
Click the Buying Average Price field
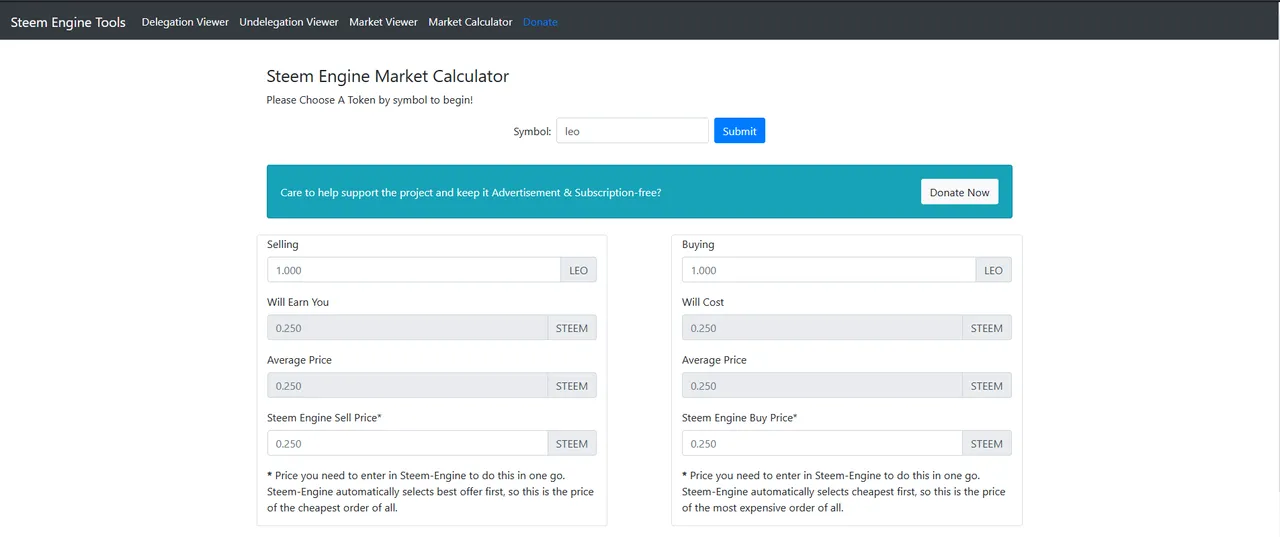[822, 386]
